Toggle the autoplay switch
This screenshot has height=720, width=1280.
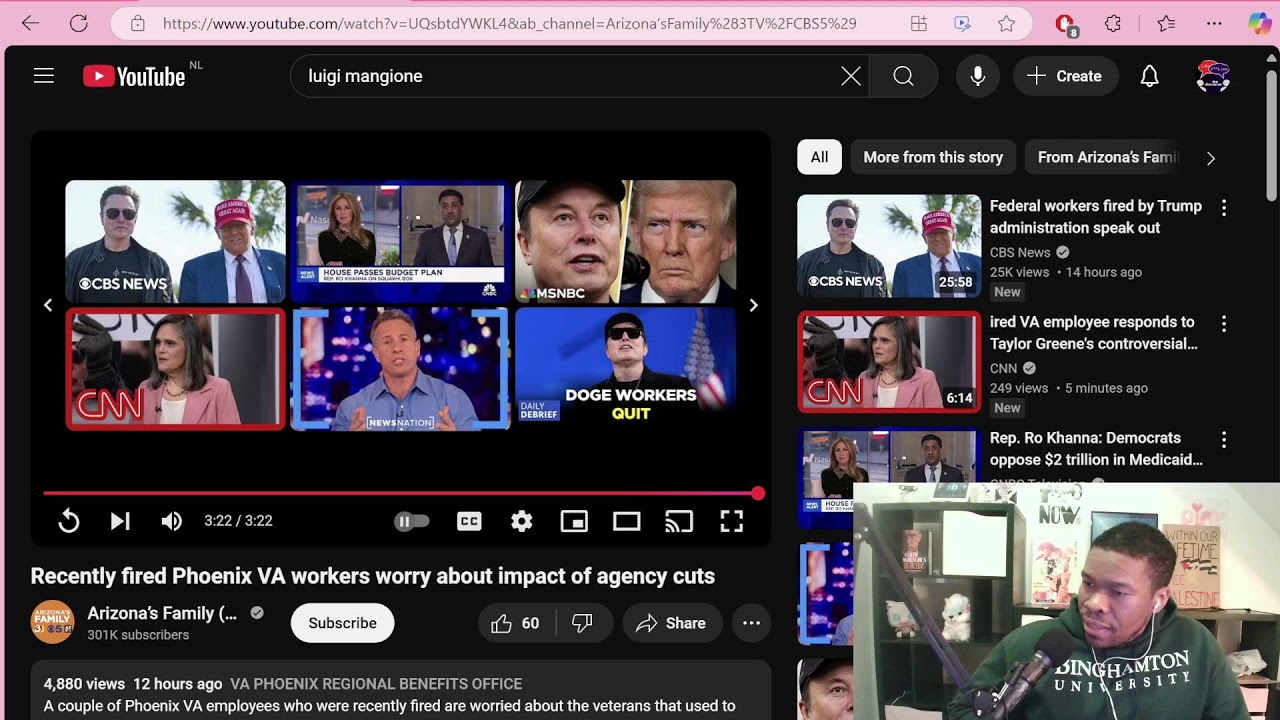(x=412, y=521)
